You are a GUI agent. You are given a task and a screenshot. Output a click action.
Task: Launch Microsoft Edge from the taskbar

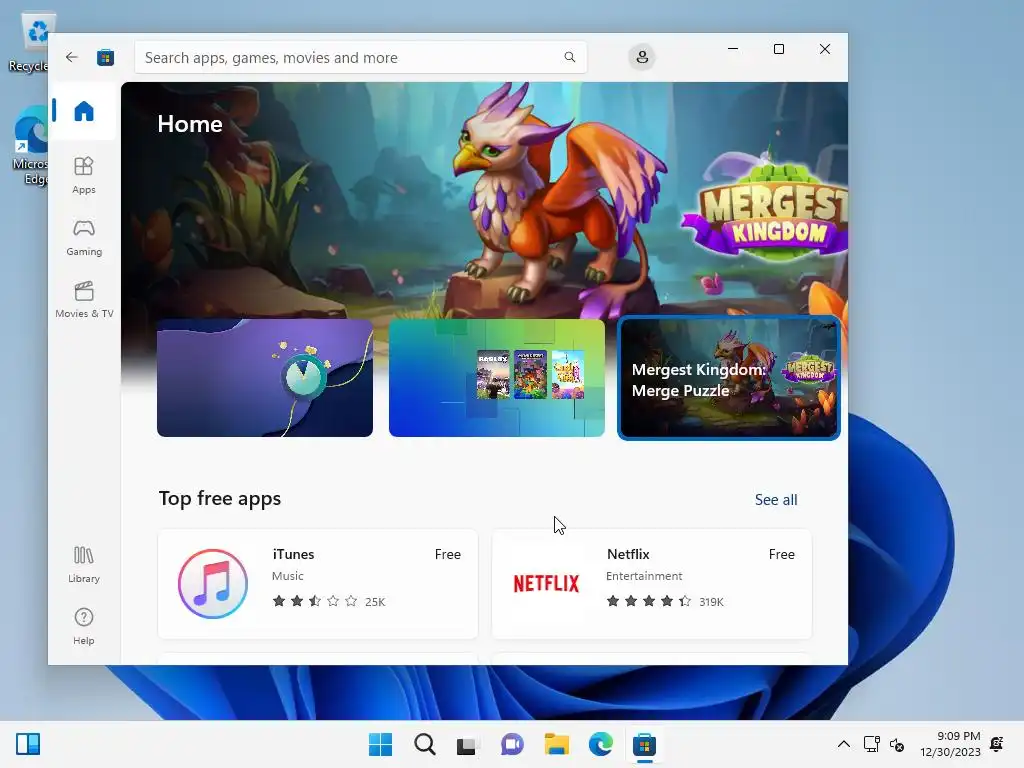(600, 744)
